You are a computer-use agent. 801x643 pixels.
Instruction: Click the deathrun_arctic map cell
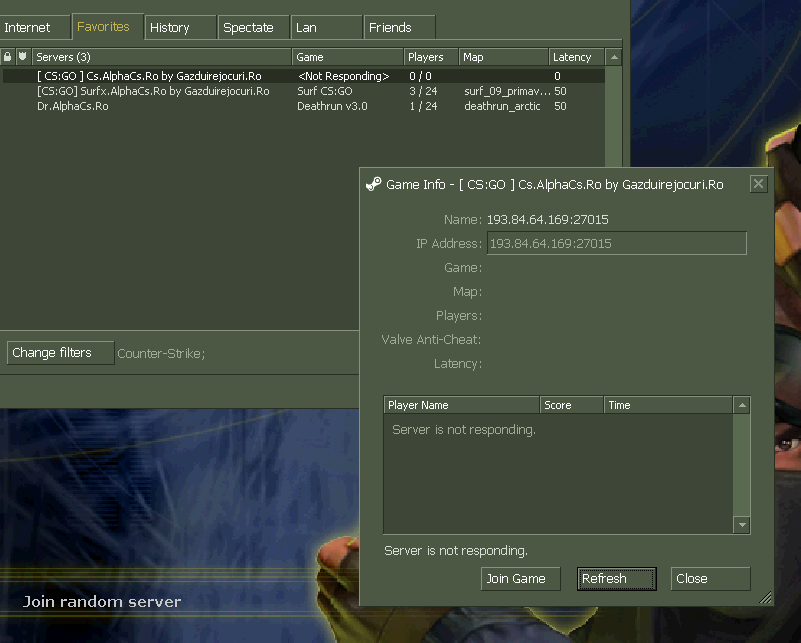[502, 106]
